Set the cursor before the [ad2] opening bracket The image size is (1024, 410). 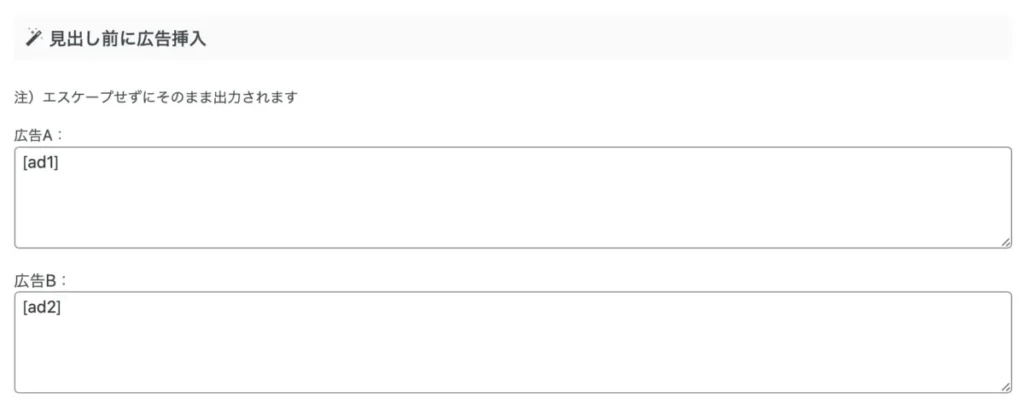coord(23,308)
